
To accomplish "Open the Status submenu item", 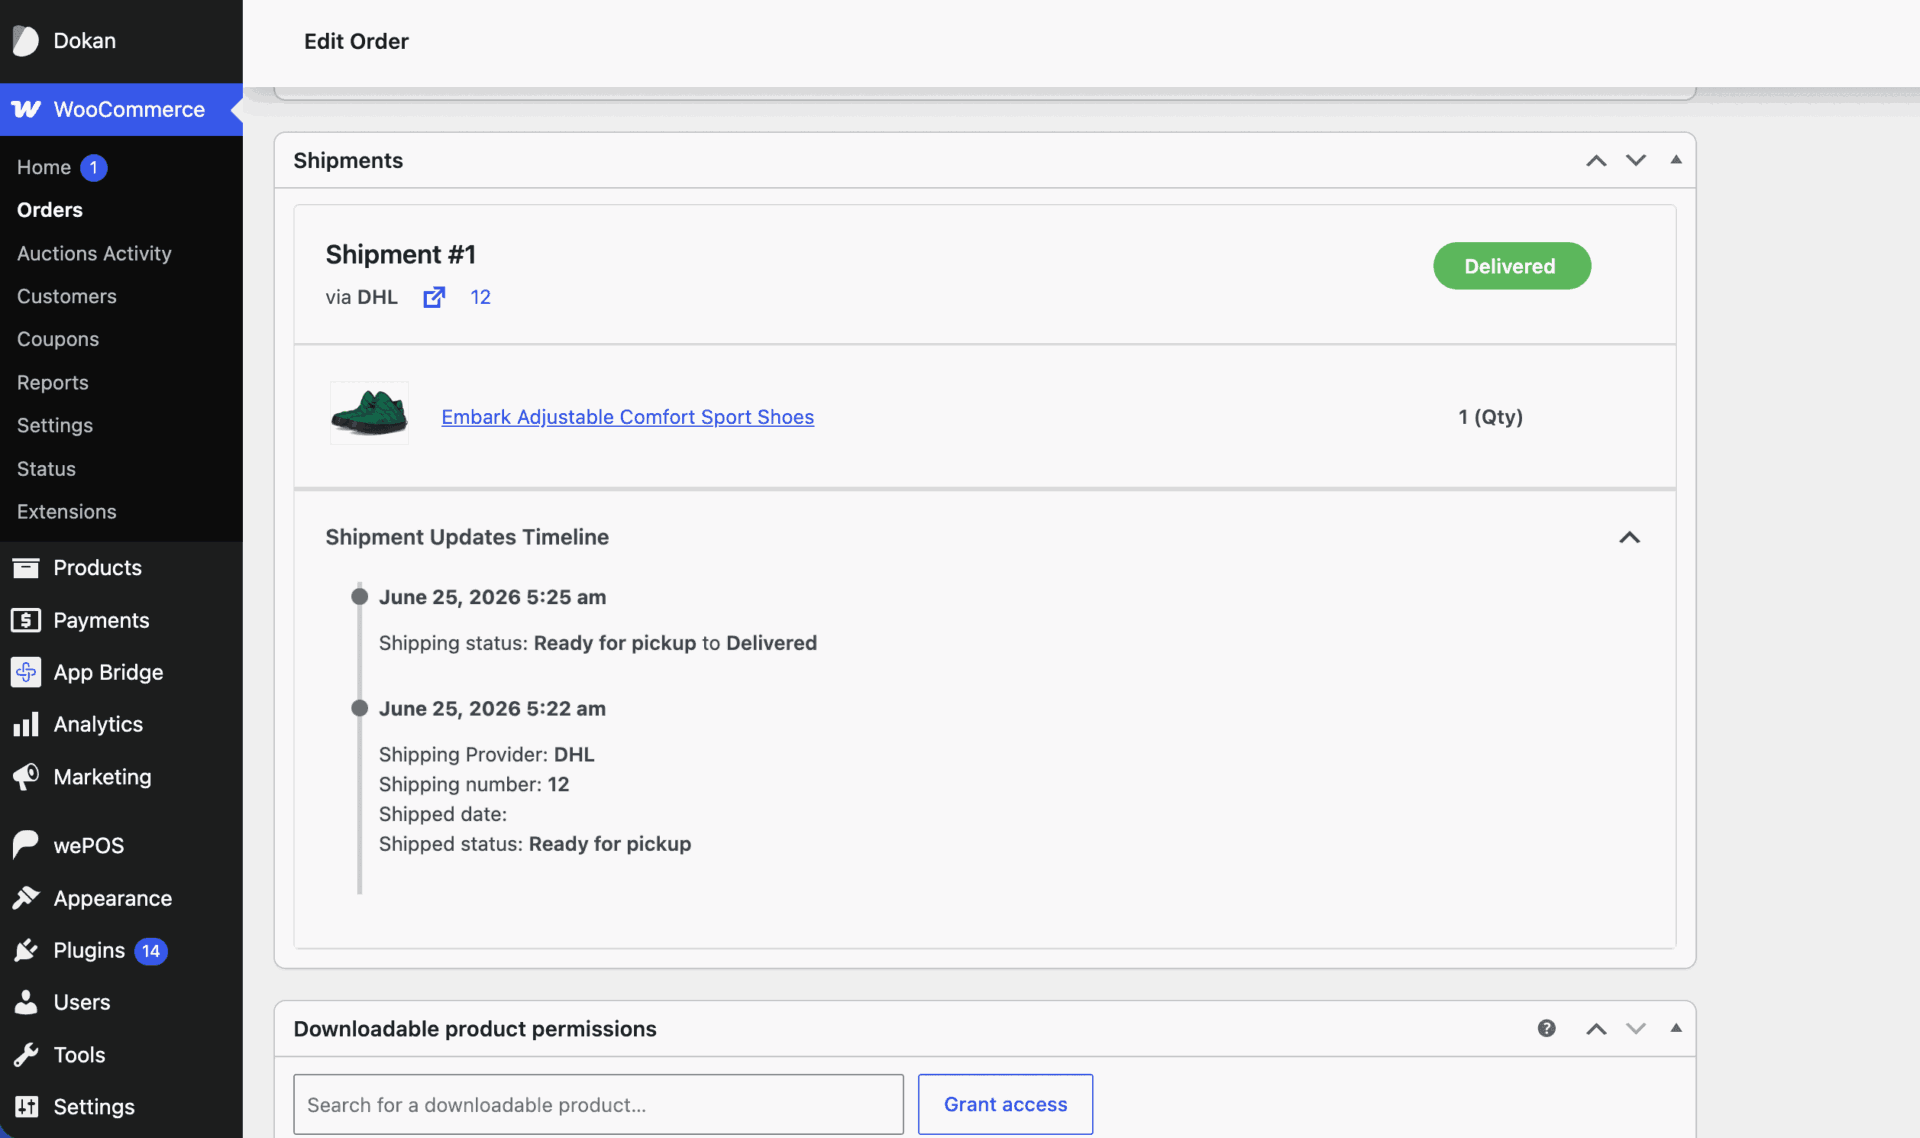I will [46, 468].
